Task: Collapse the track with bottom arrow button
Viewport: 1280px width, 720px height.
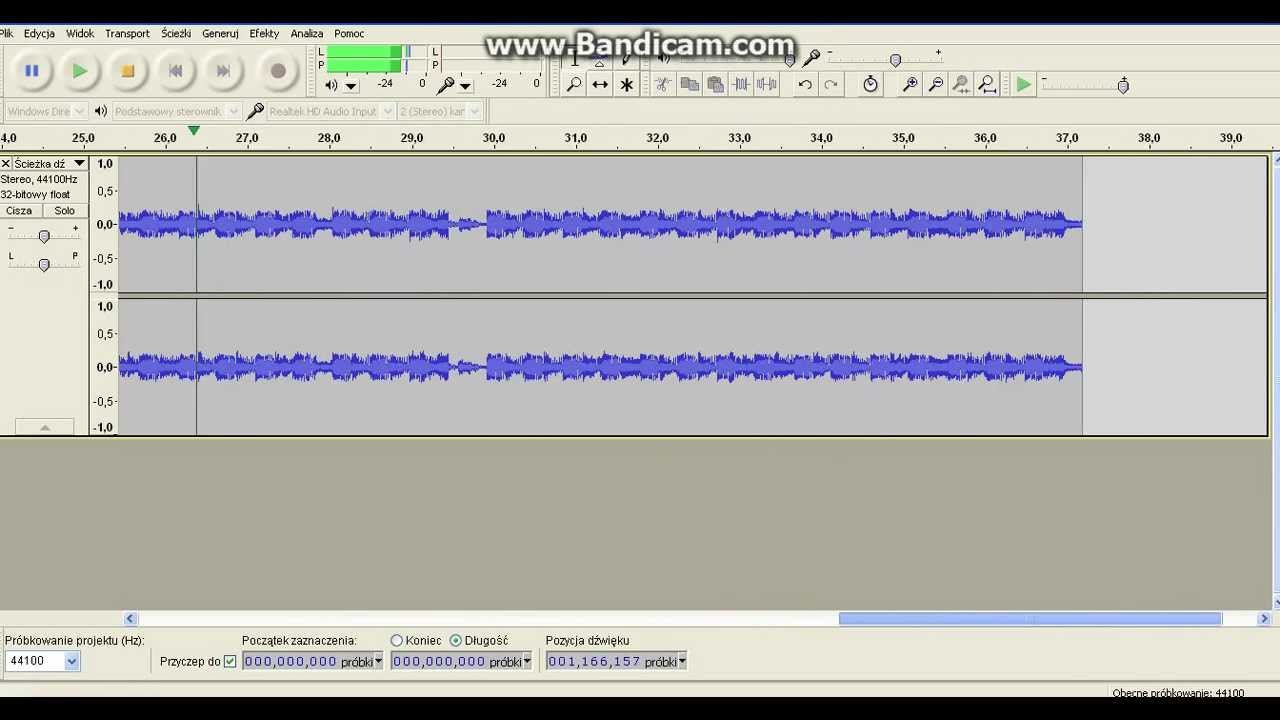Action: [44, 427]
